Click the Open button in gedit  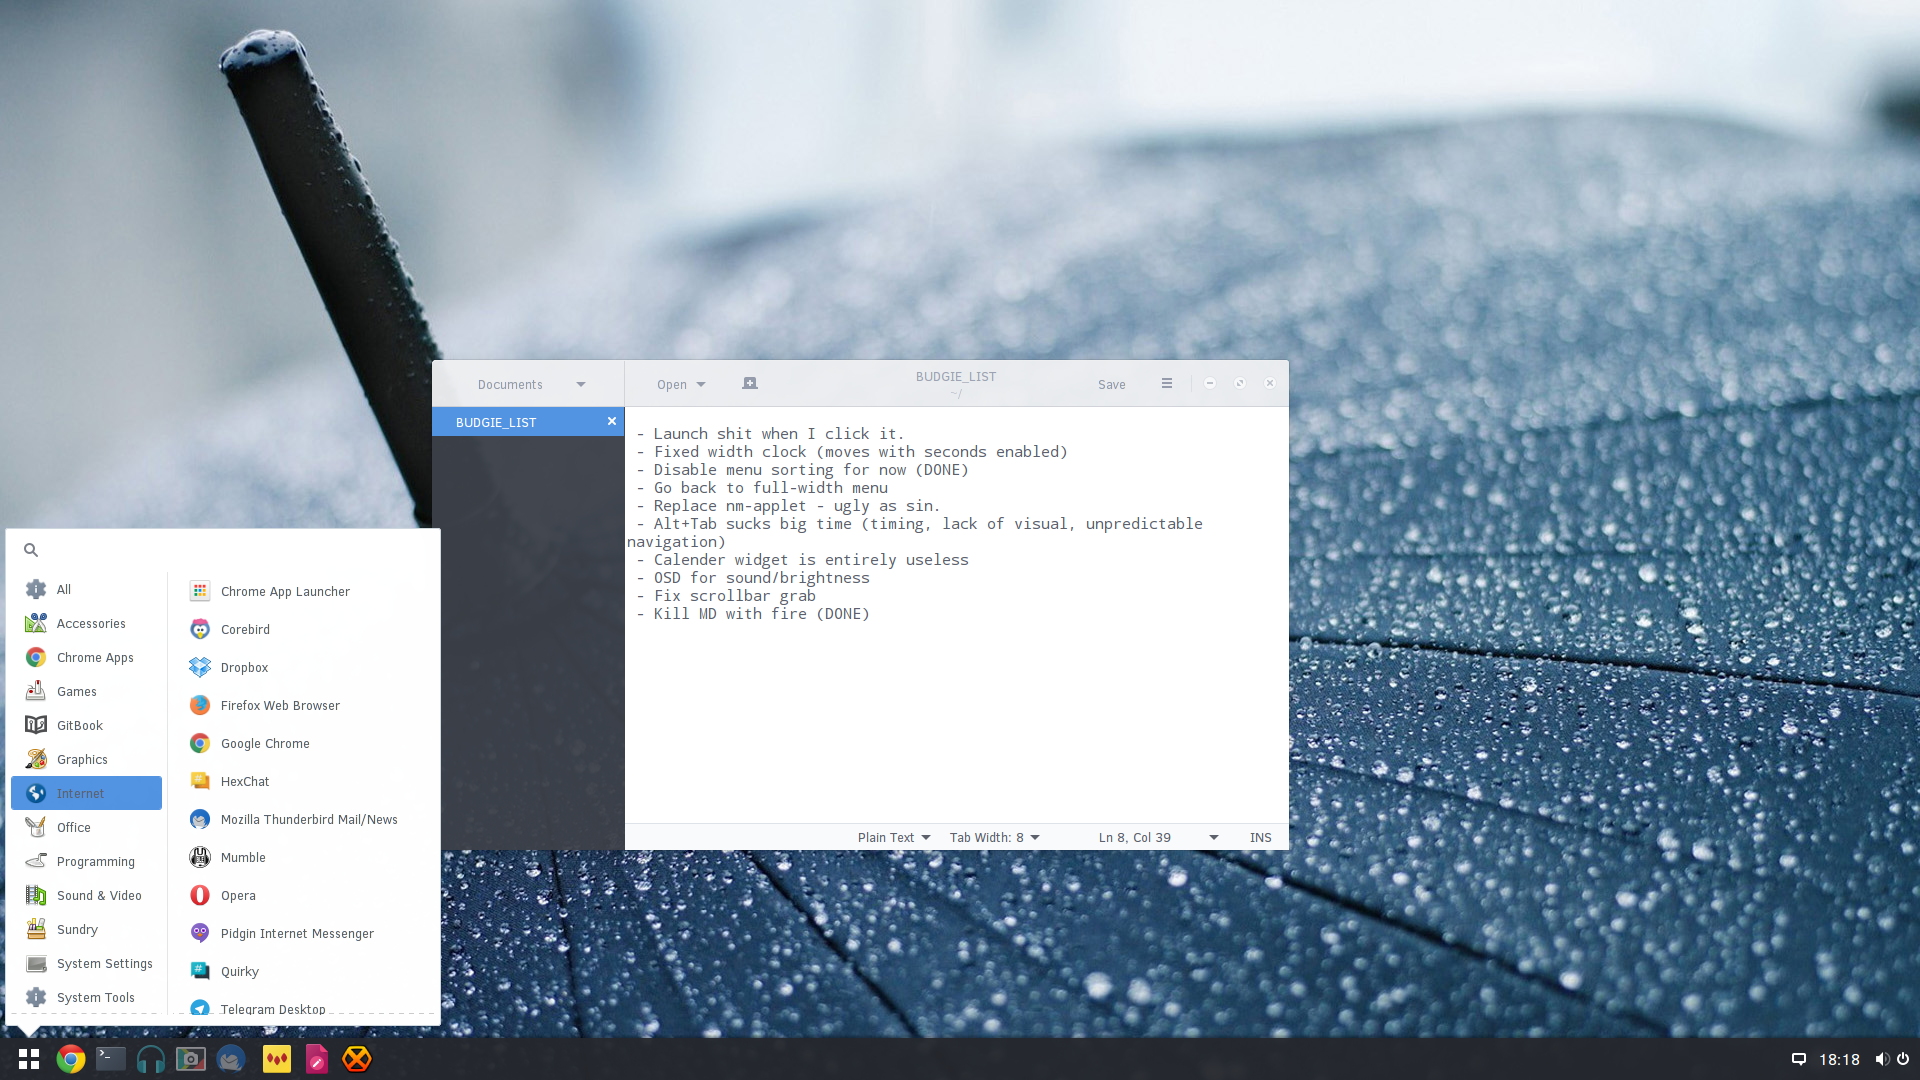(x=672, y=384)
